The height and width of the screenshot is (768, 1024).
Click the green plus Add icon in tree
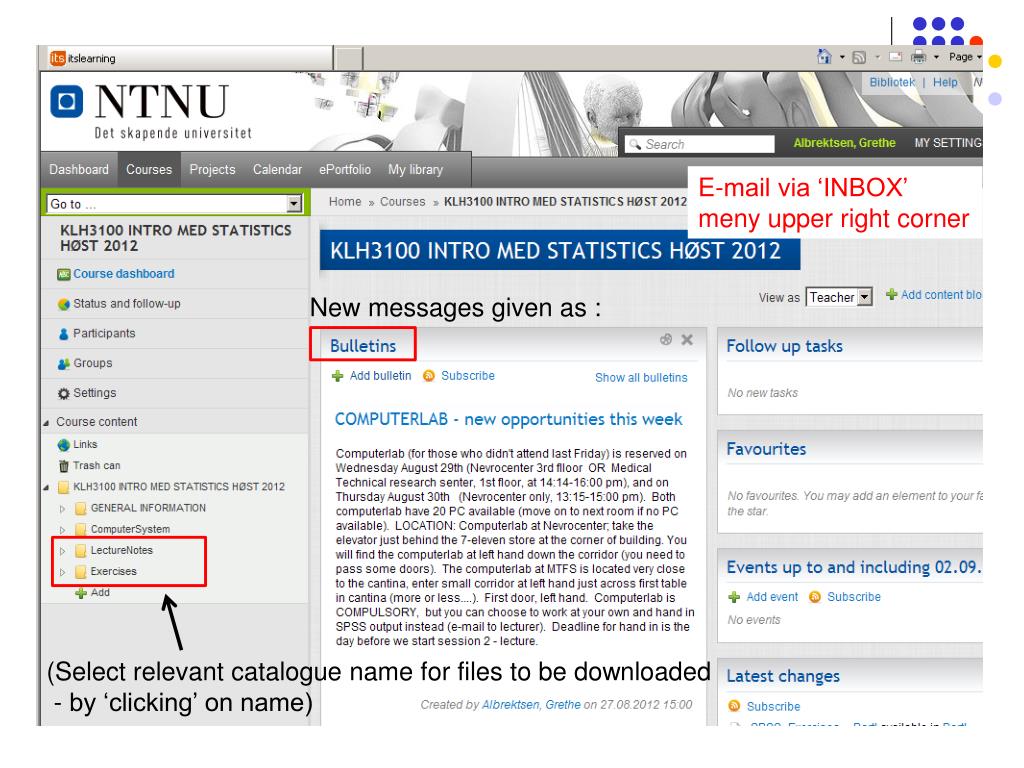81,593
